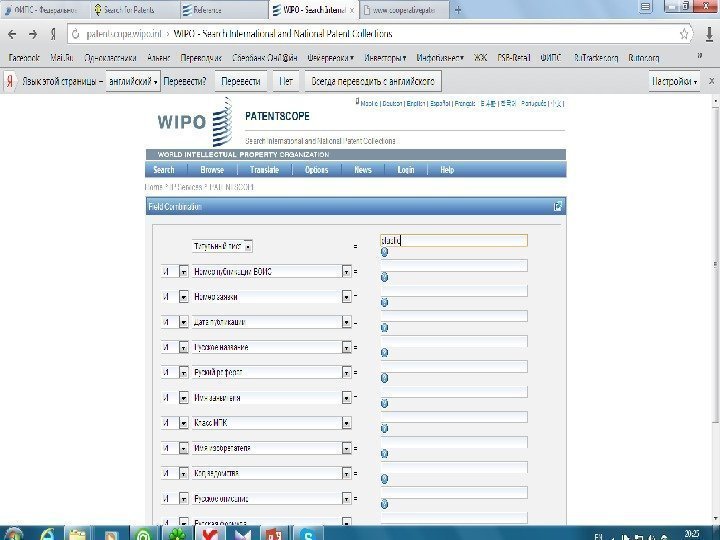Open Skype from the taskbar
720x540 pixels.
tap(307, 535)
